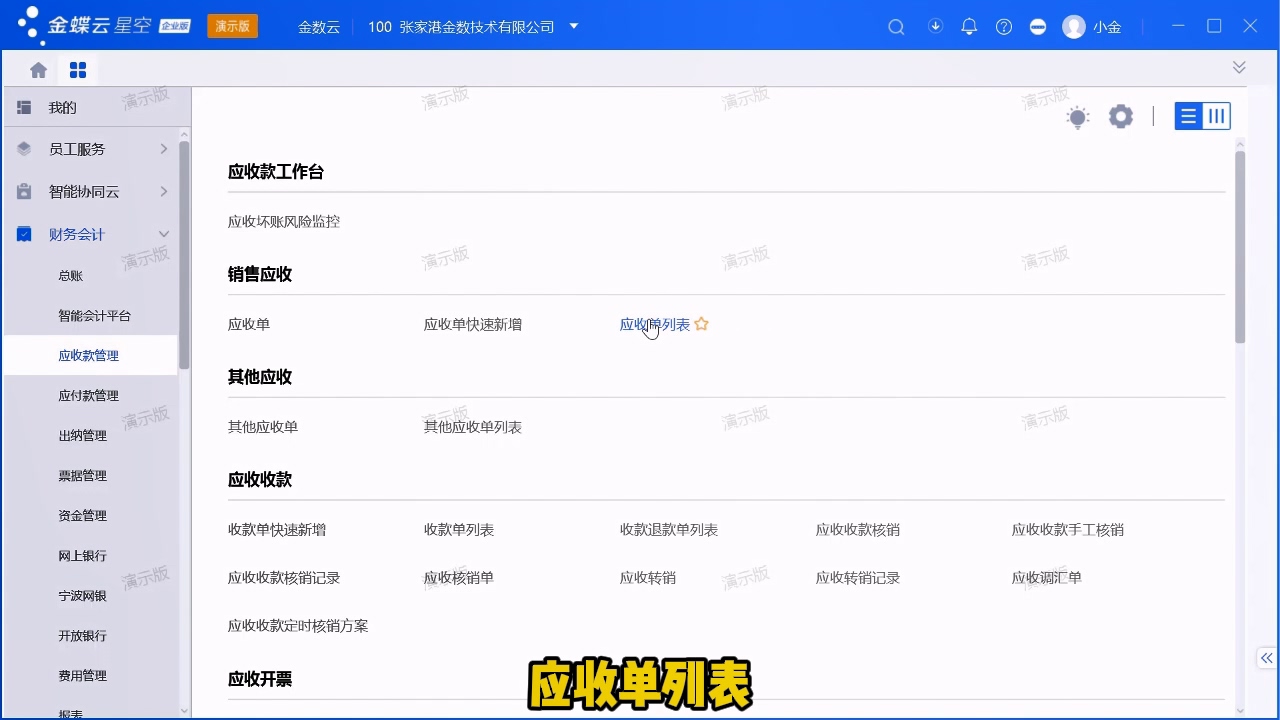Open the download icon in title bar
Screen dimensions: 1280x720
click(x=936, y=26)
